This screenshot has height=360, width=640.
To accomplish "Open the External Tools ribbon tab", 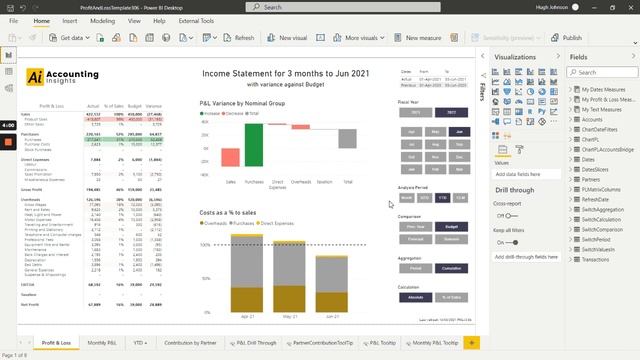I will (x=196, y=21).
